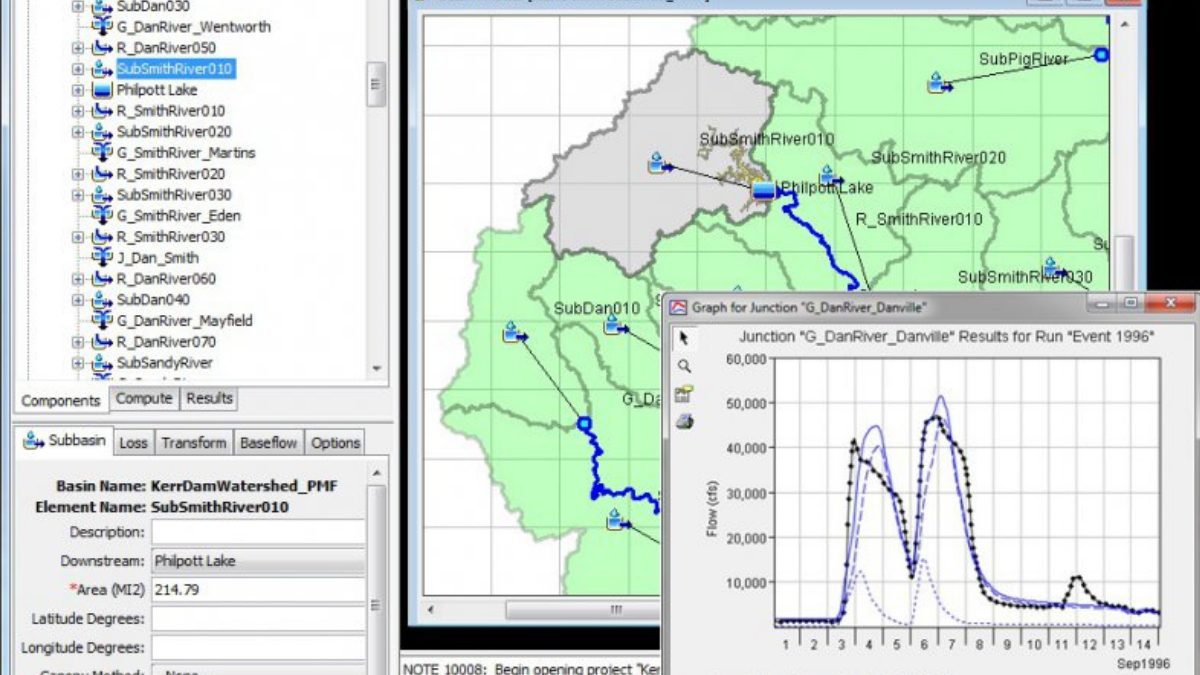Expand the R_SmithRiver020 tree node

[78, 174]
